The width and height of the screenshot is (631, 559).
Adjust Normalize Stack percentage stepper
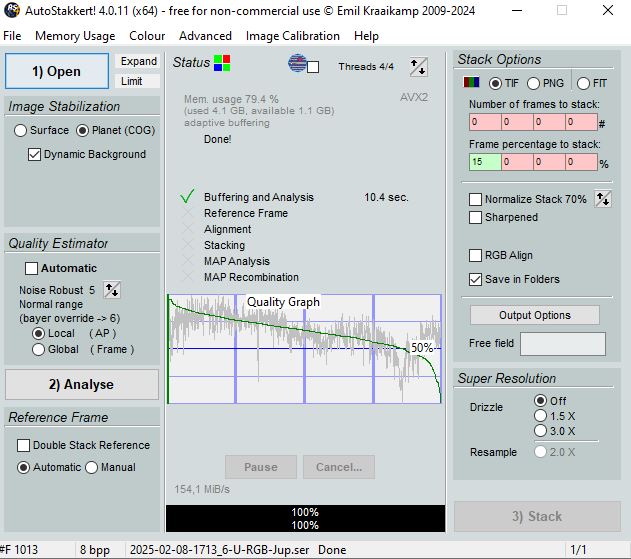(603, 199)
